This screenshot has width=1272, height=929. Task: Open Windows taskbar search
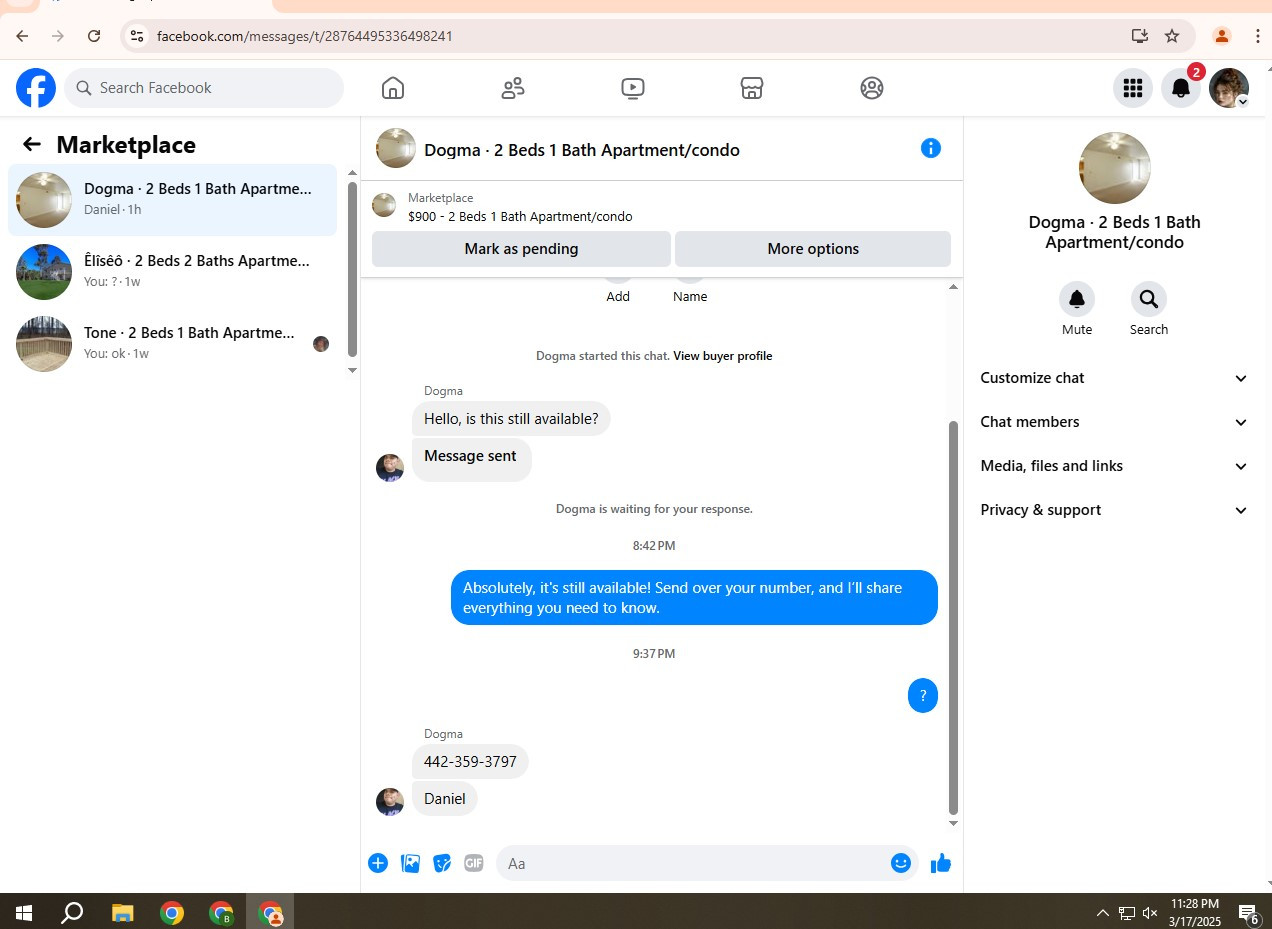(72, 912)
